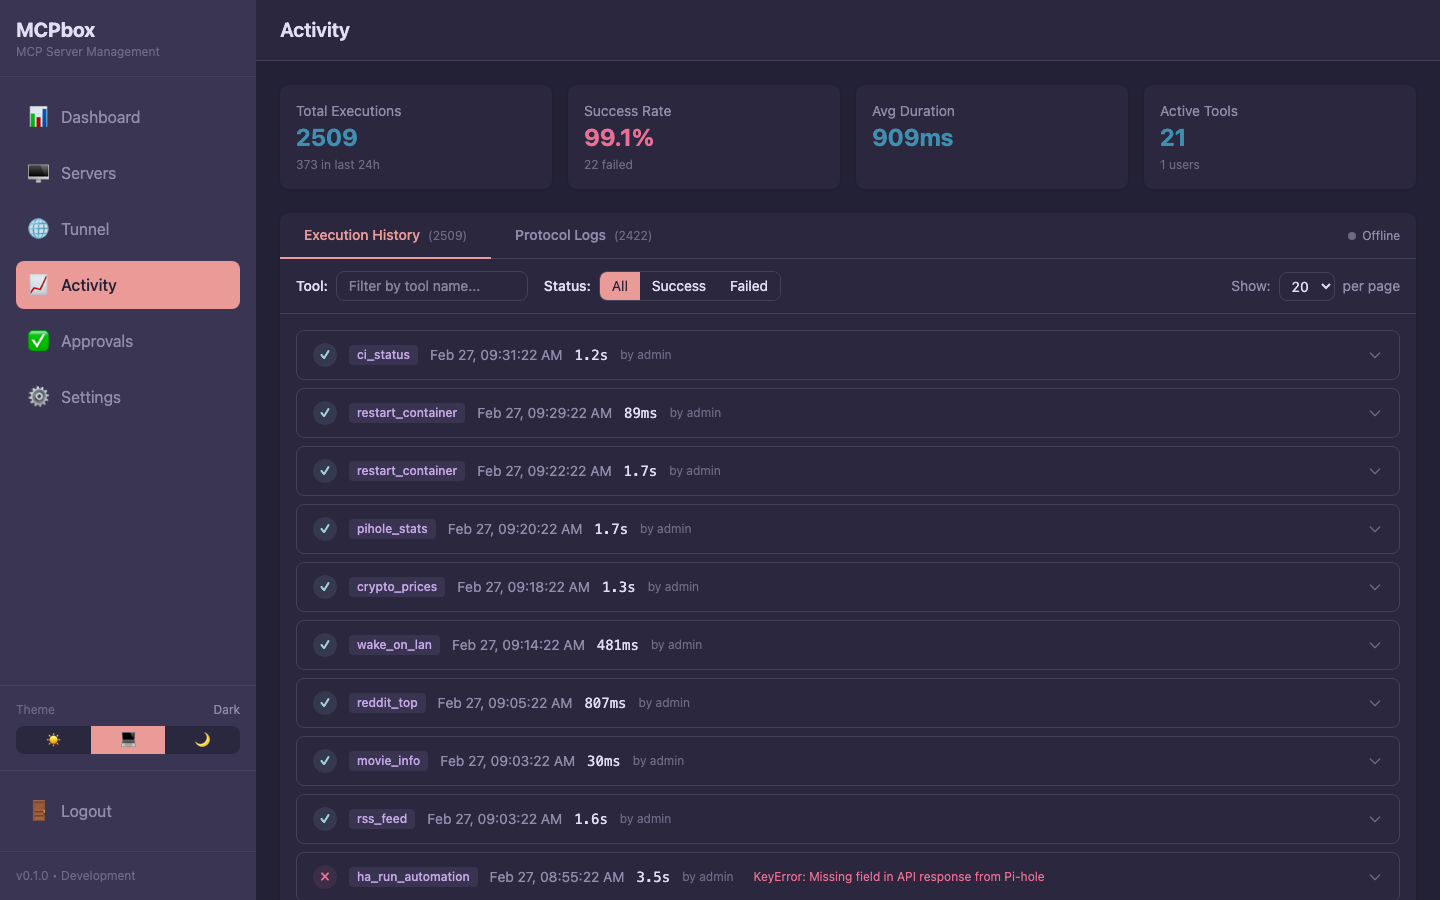Click the Approvals green checkmark icon

coord(38,341)
